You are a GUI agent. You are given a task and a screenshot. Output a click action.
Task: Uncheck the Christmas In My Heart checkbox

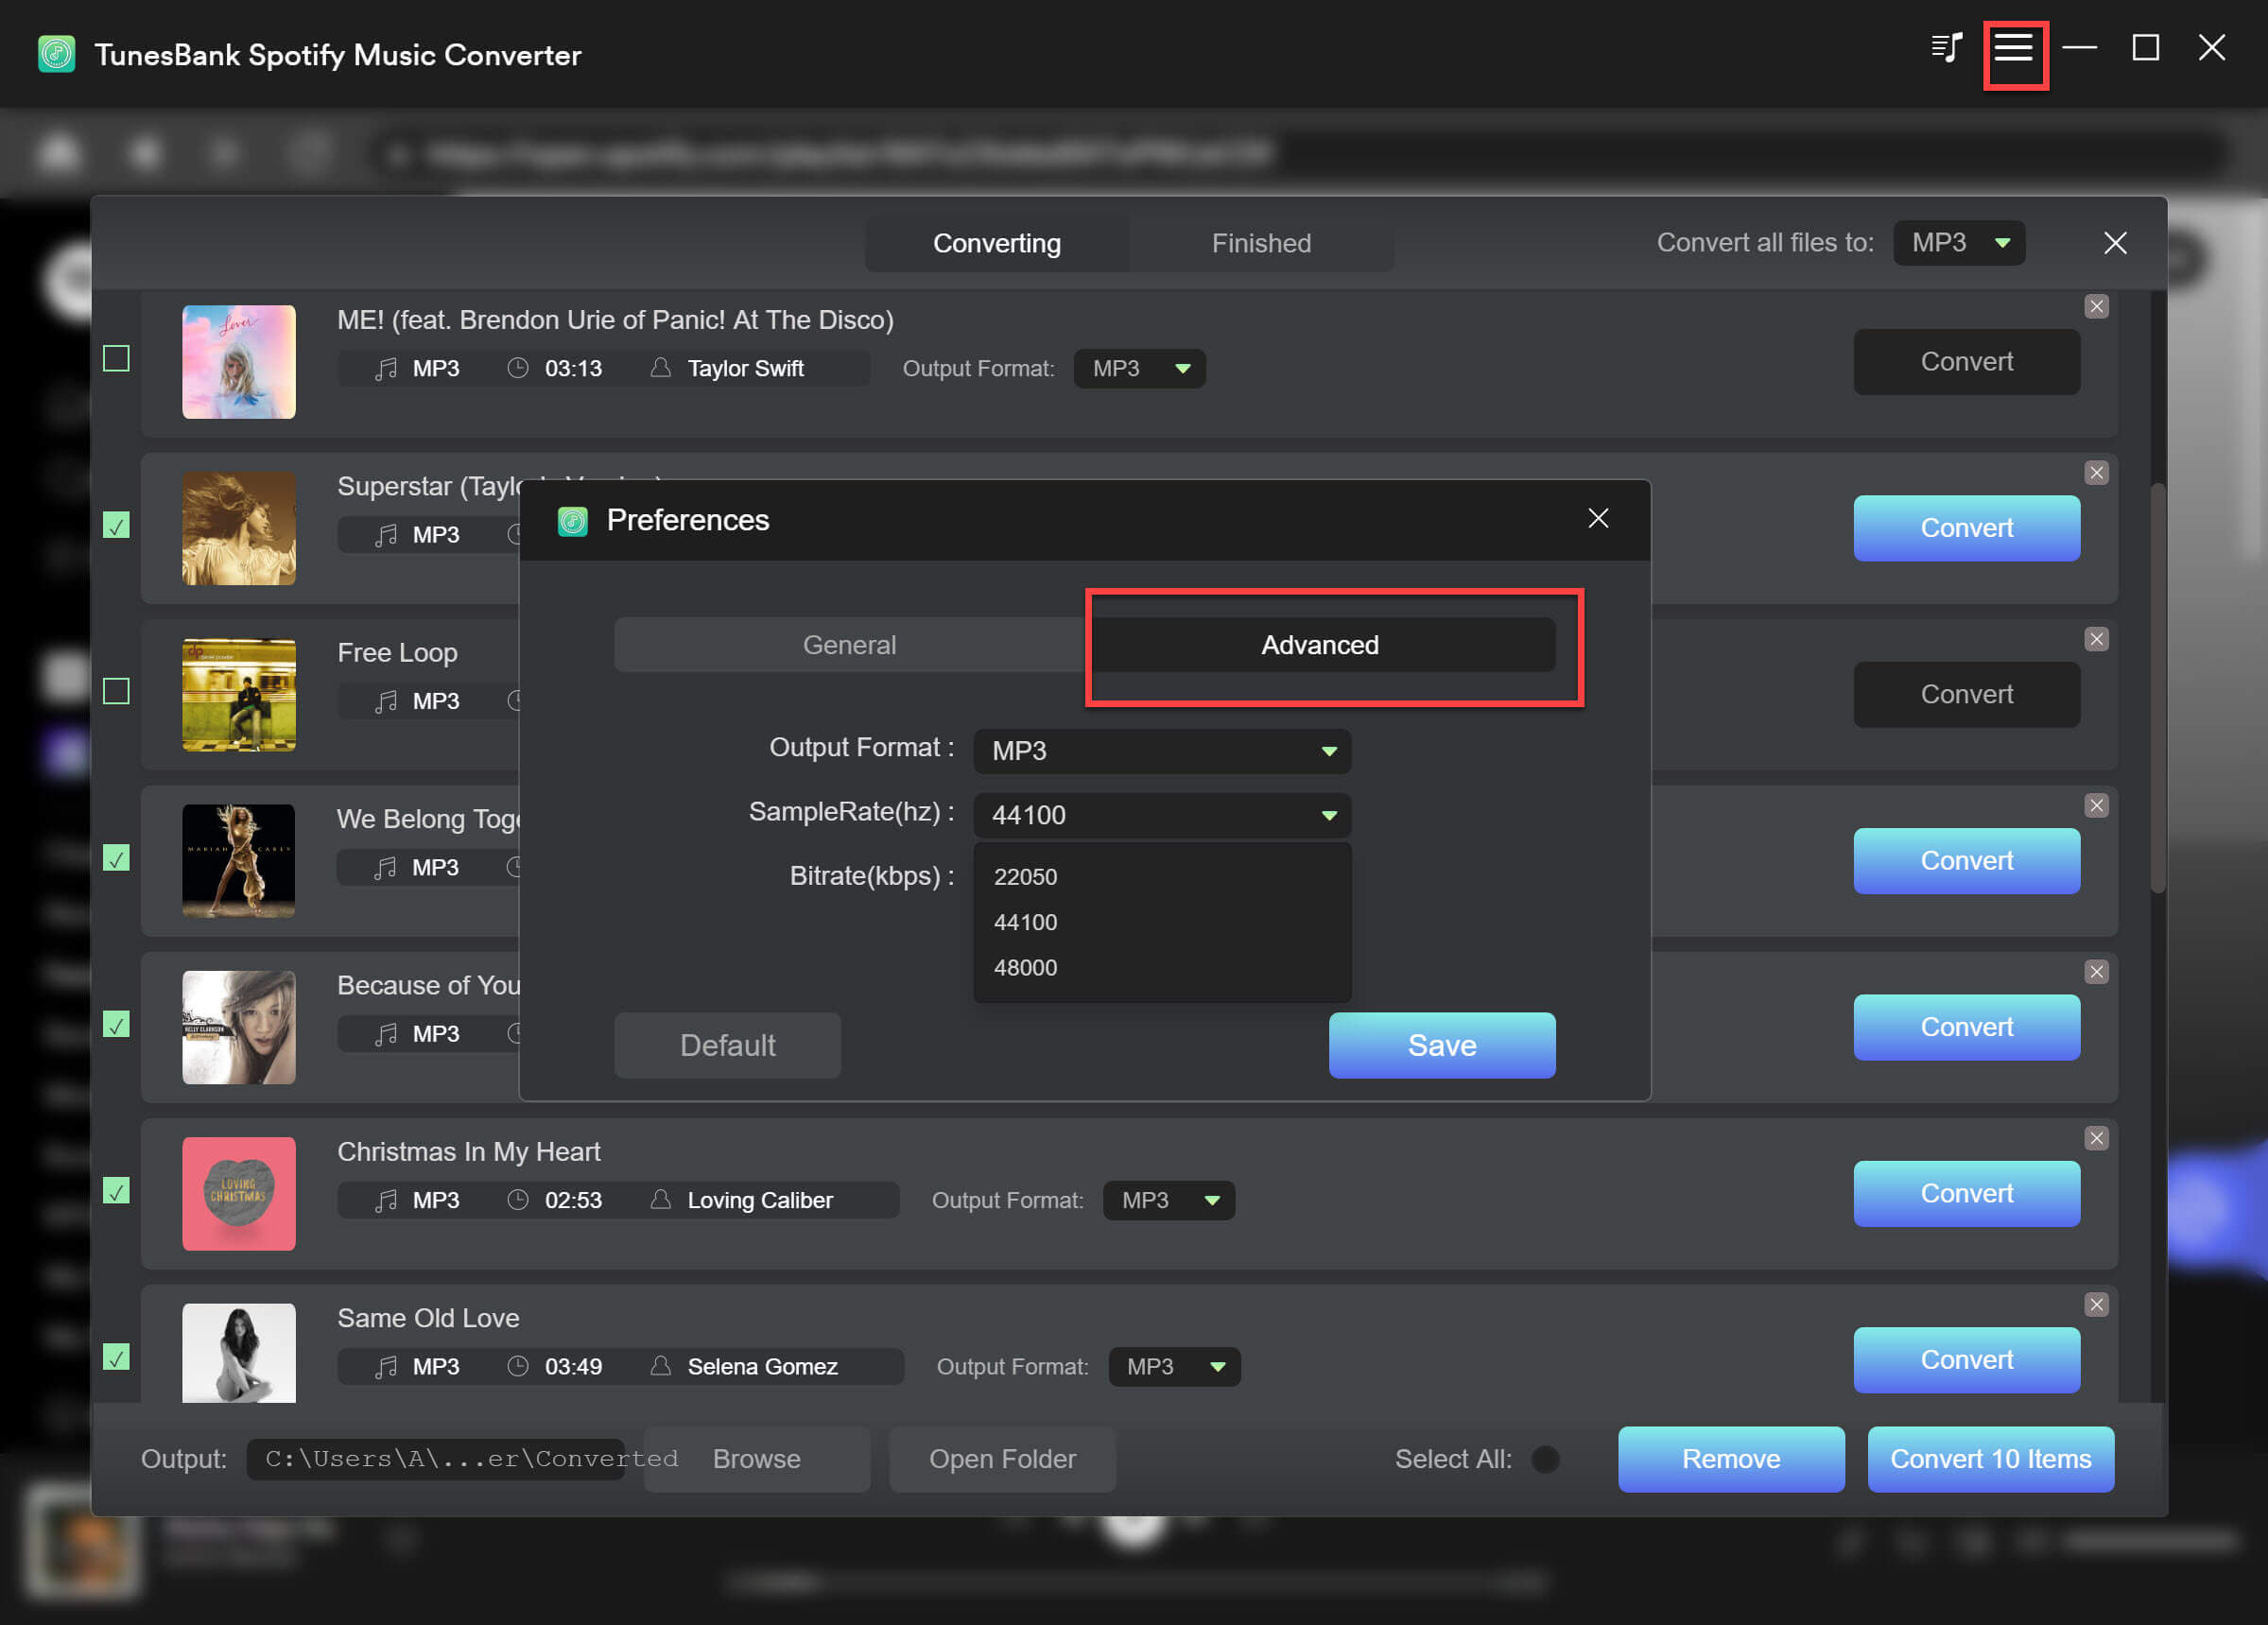pyautogui.click(x=117, y=1191)
